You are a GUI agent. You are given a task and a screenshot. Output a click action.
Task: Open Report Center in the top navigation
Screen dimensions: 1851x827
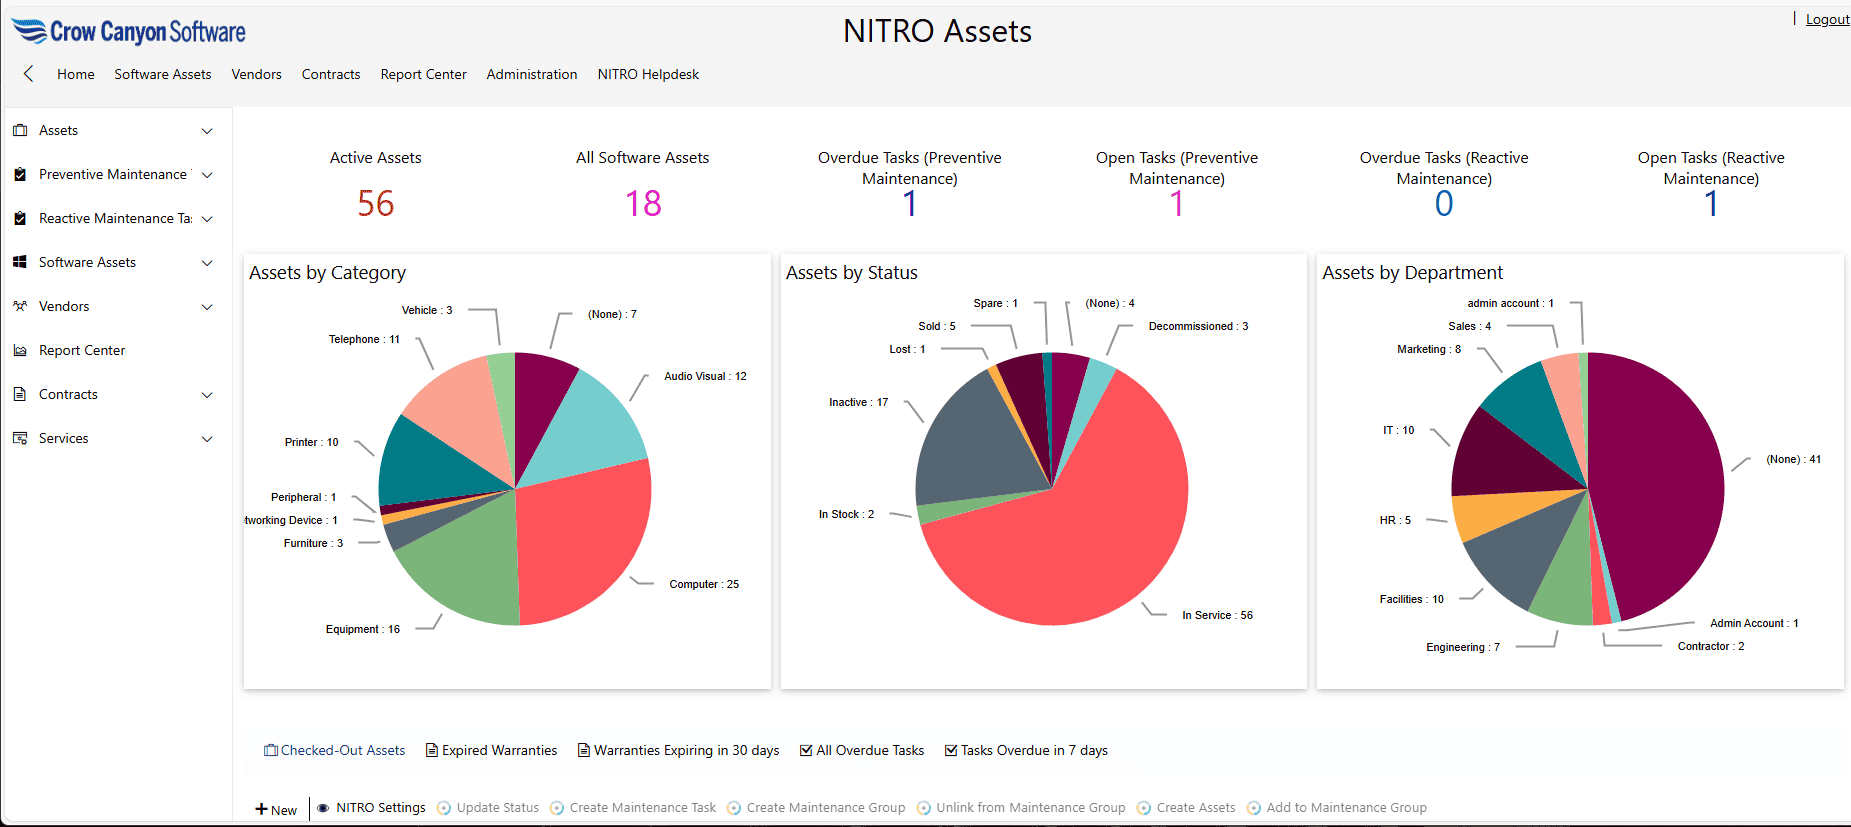(424, 74)
